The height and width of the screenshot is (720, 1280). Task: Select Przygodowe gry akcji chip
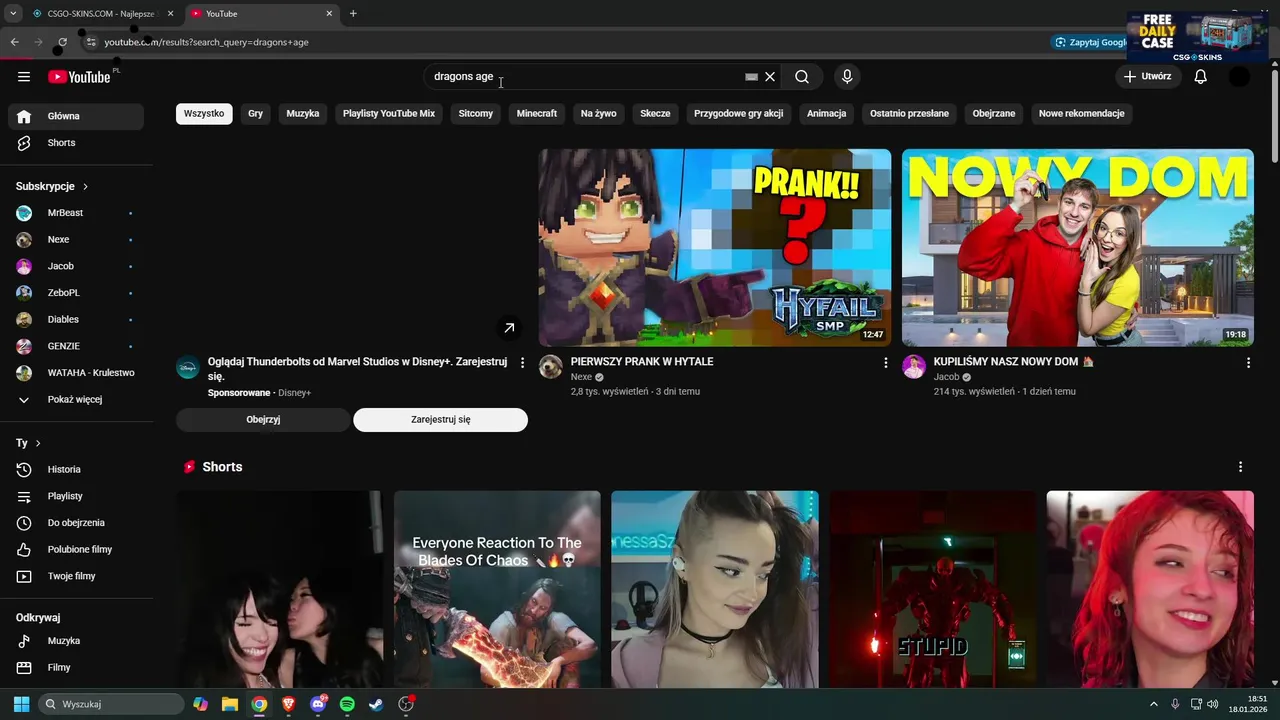point(739,114)
